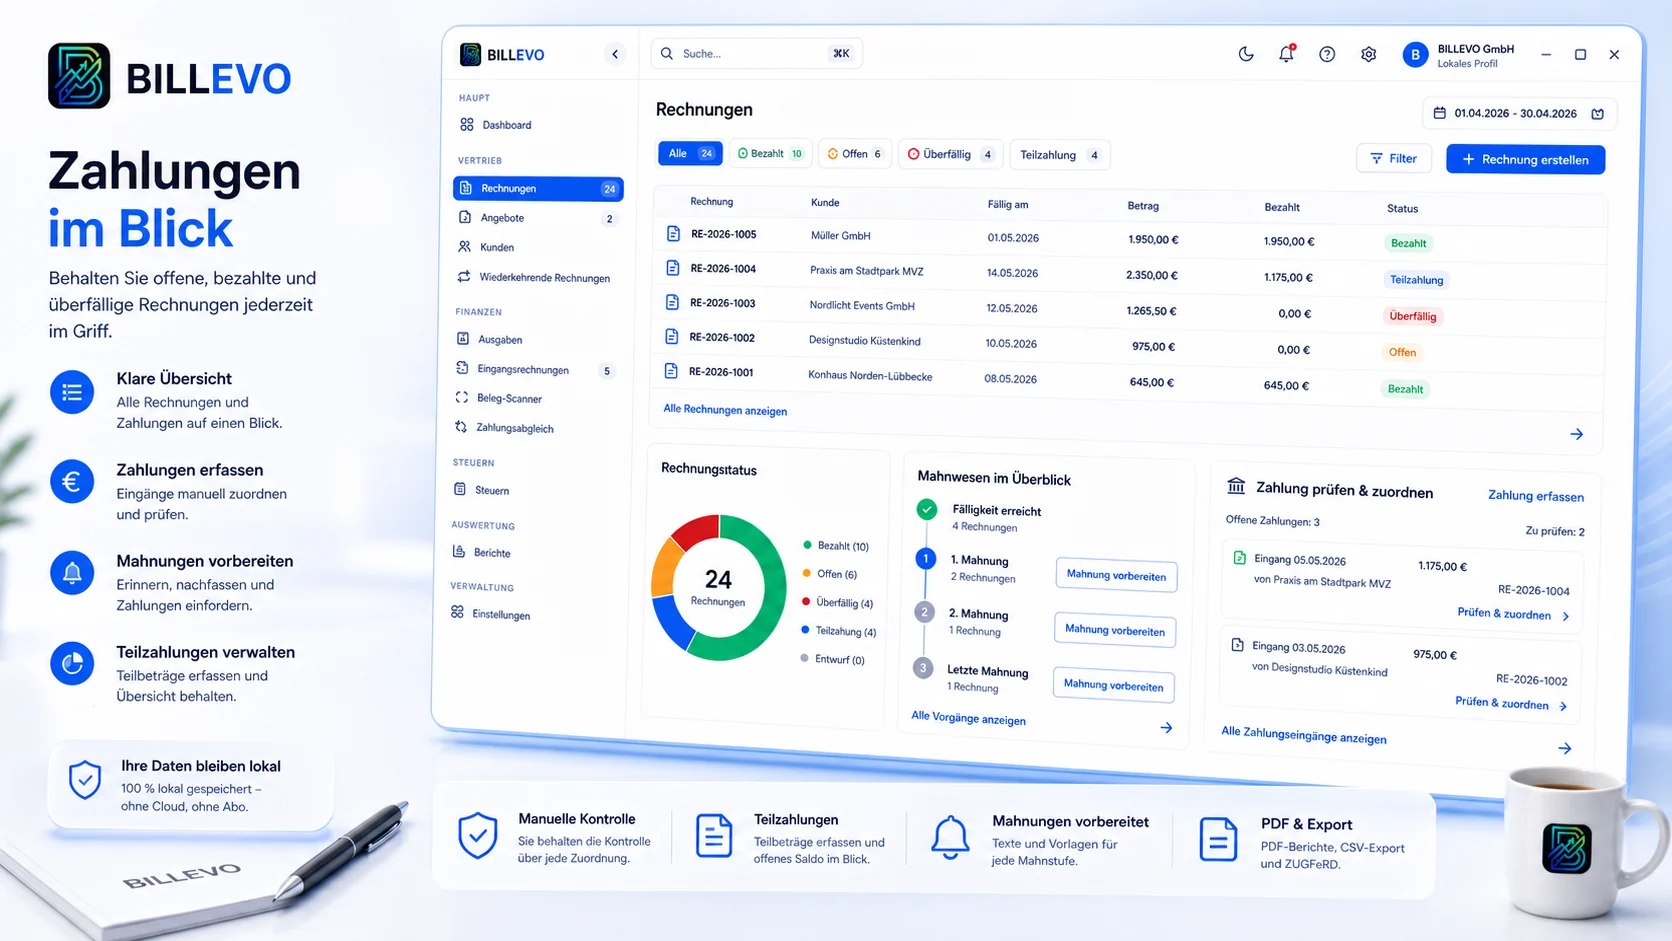Click the arrow beside Alle Zahlungseingänge anzeigen
This screenshot has width=1672, height=941.
coord(1565,748)
